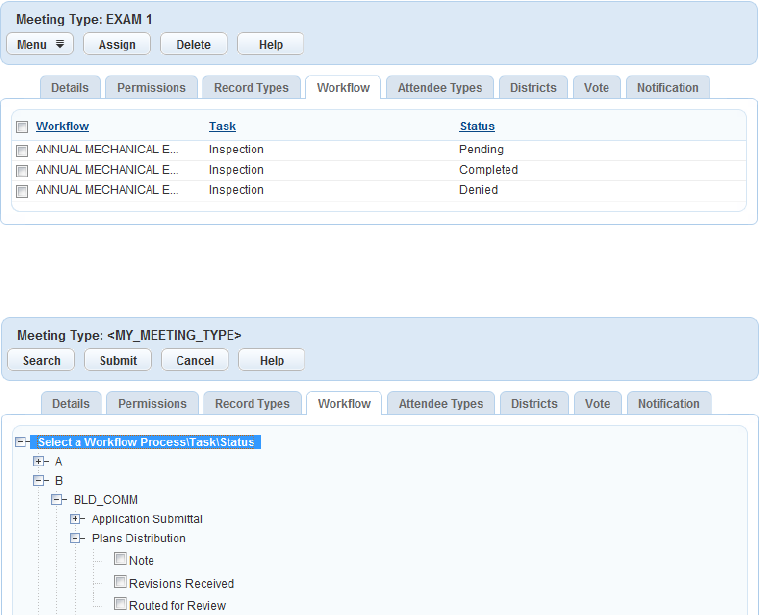762x615 pixels.
Task: Sort by Task column header
Action: pos(222,126)
